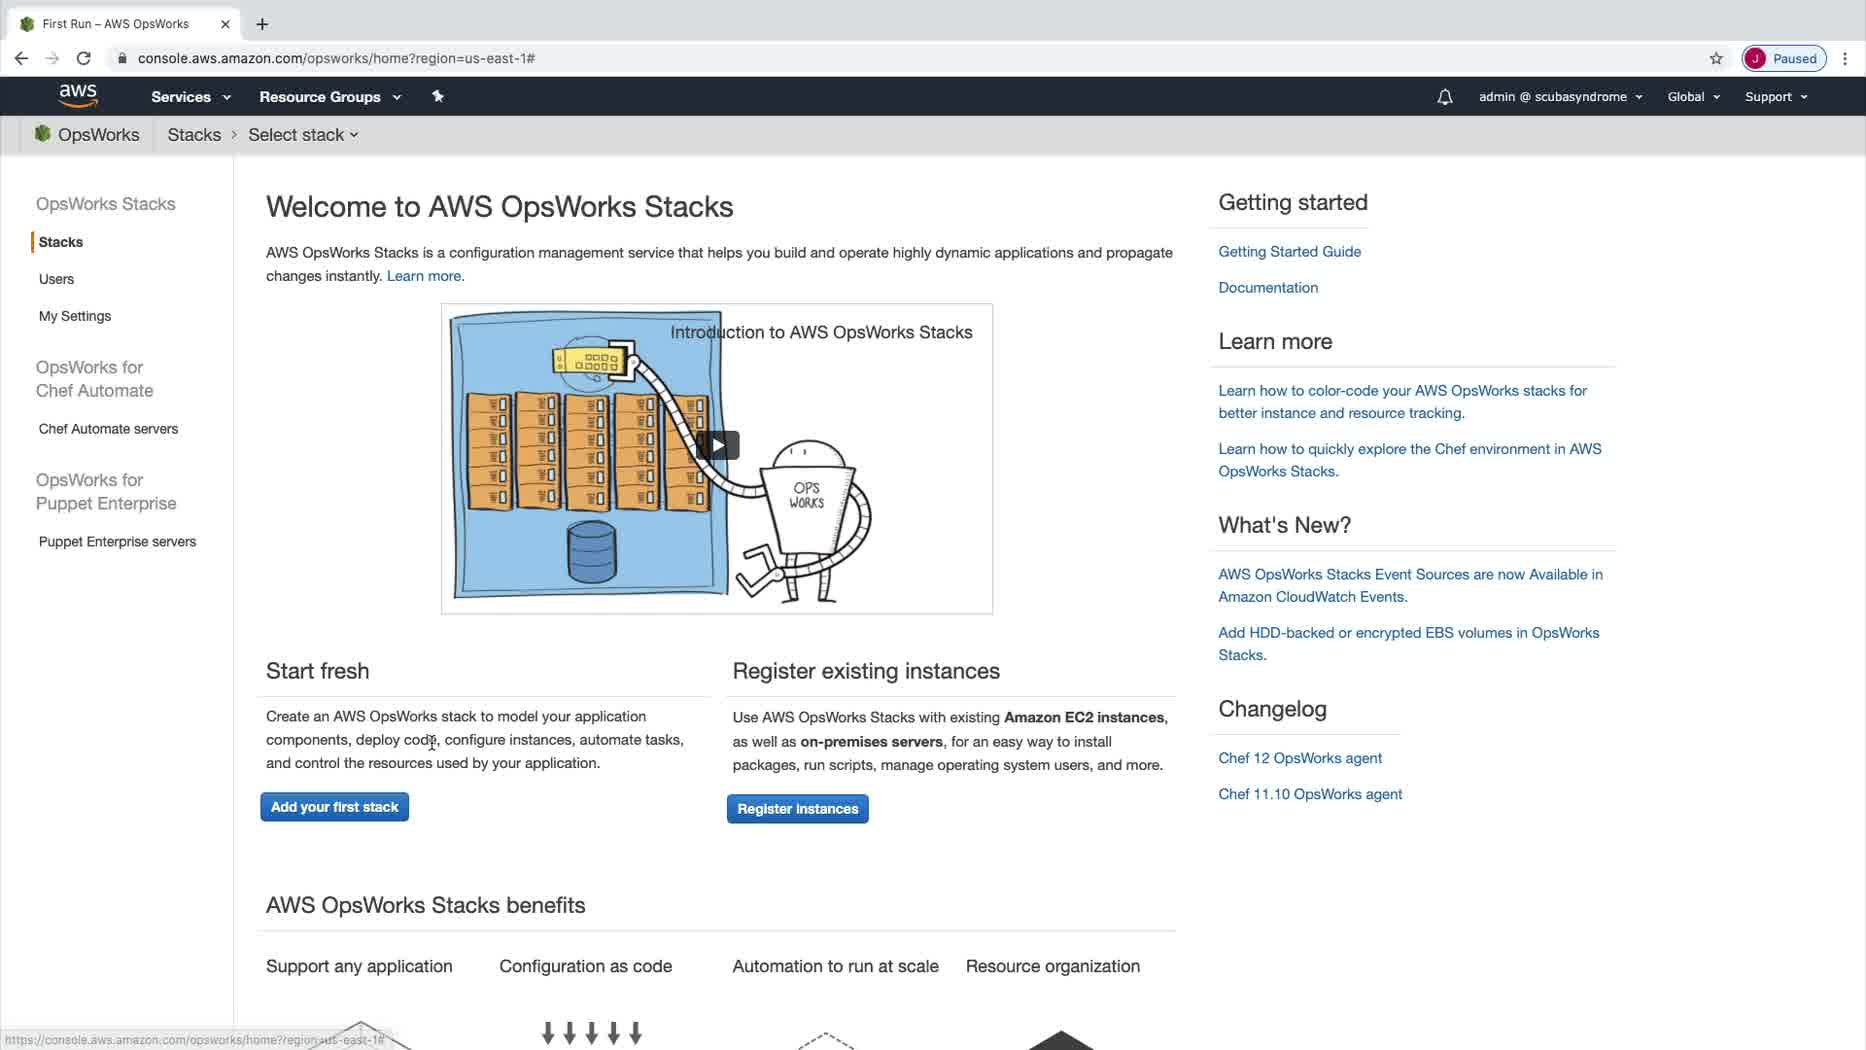
Task: Click the pin shortcuts icon in navbar
Action: (x=437, y=96)
